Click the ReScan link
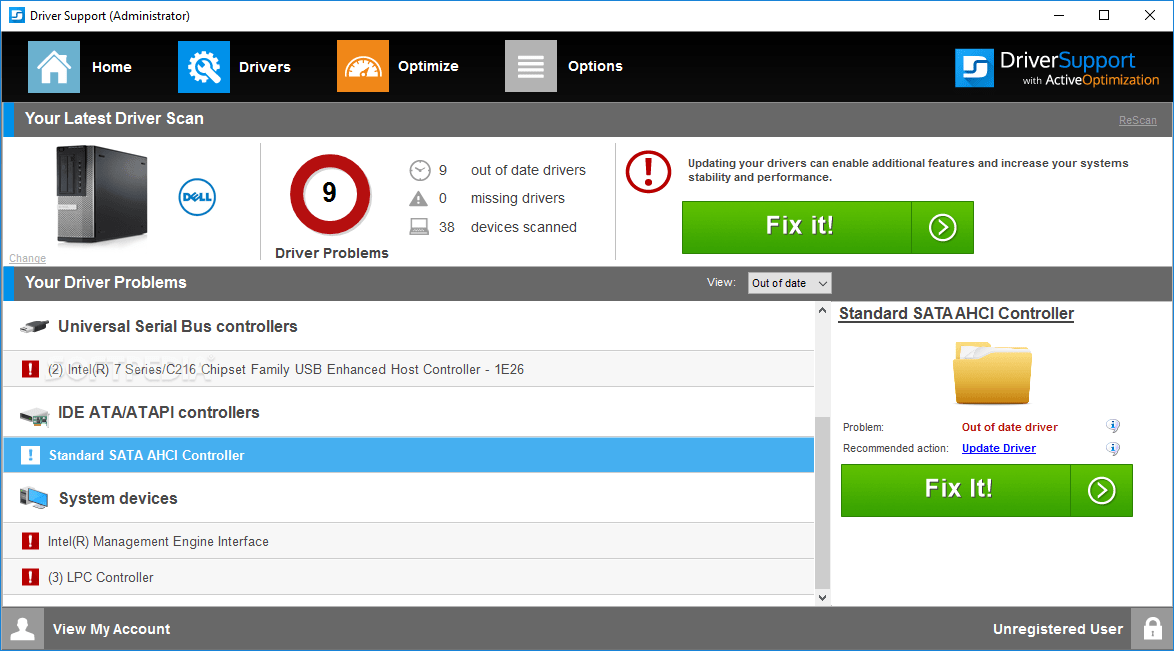 click(1137, 121)
